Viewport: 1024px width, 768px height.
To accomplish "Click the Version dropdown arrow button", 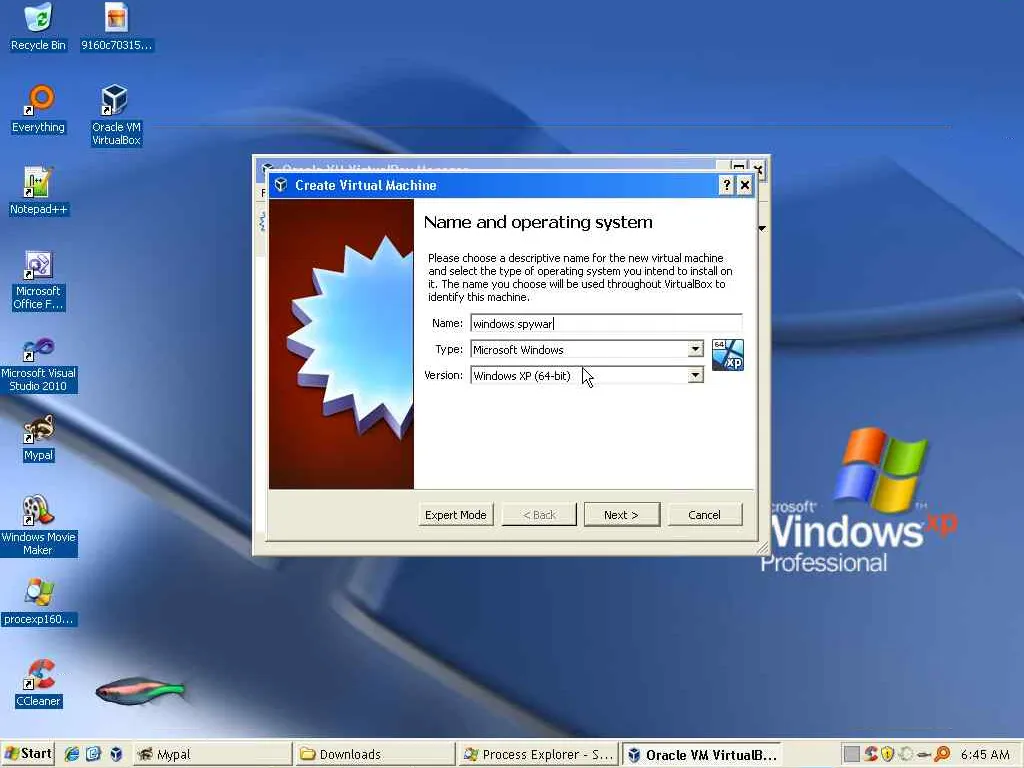I will tap(696, 376).
